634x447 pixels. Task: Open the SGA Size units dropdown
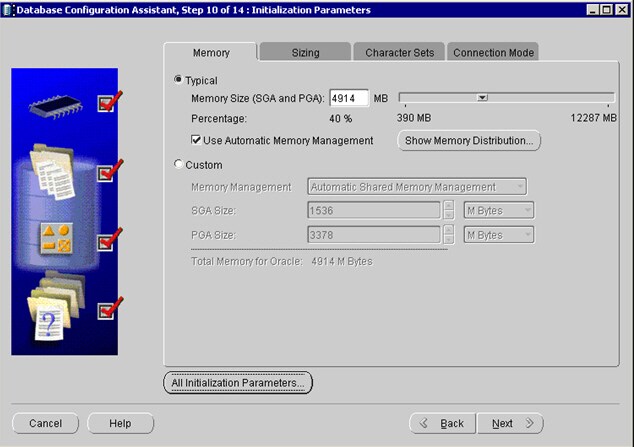pyautogui.click(x=499, y=210)
